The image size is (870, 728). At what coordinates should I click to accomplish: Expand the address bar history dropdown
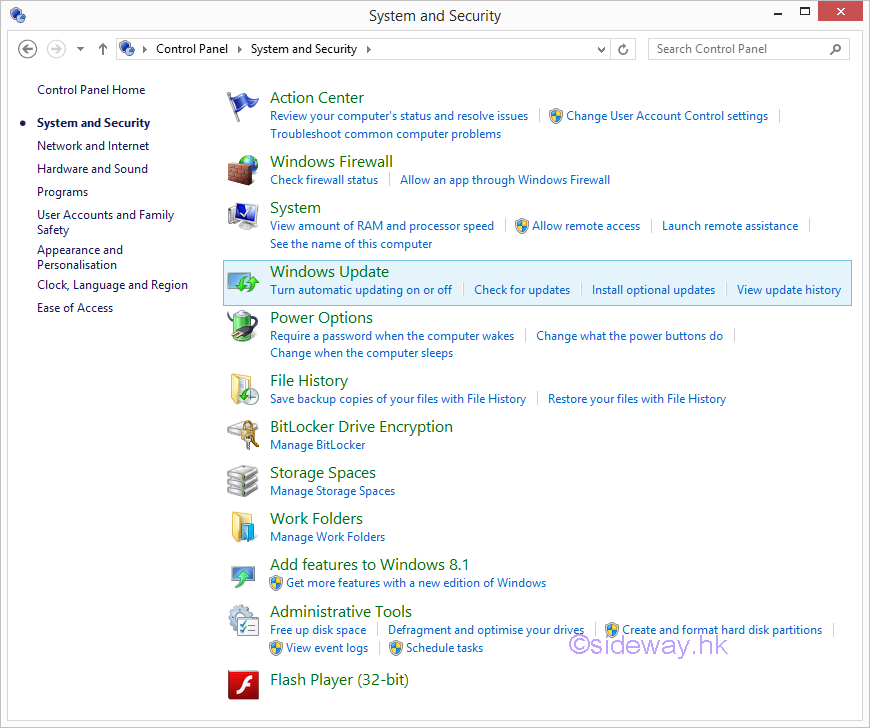tap(601, 49)
